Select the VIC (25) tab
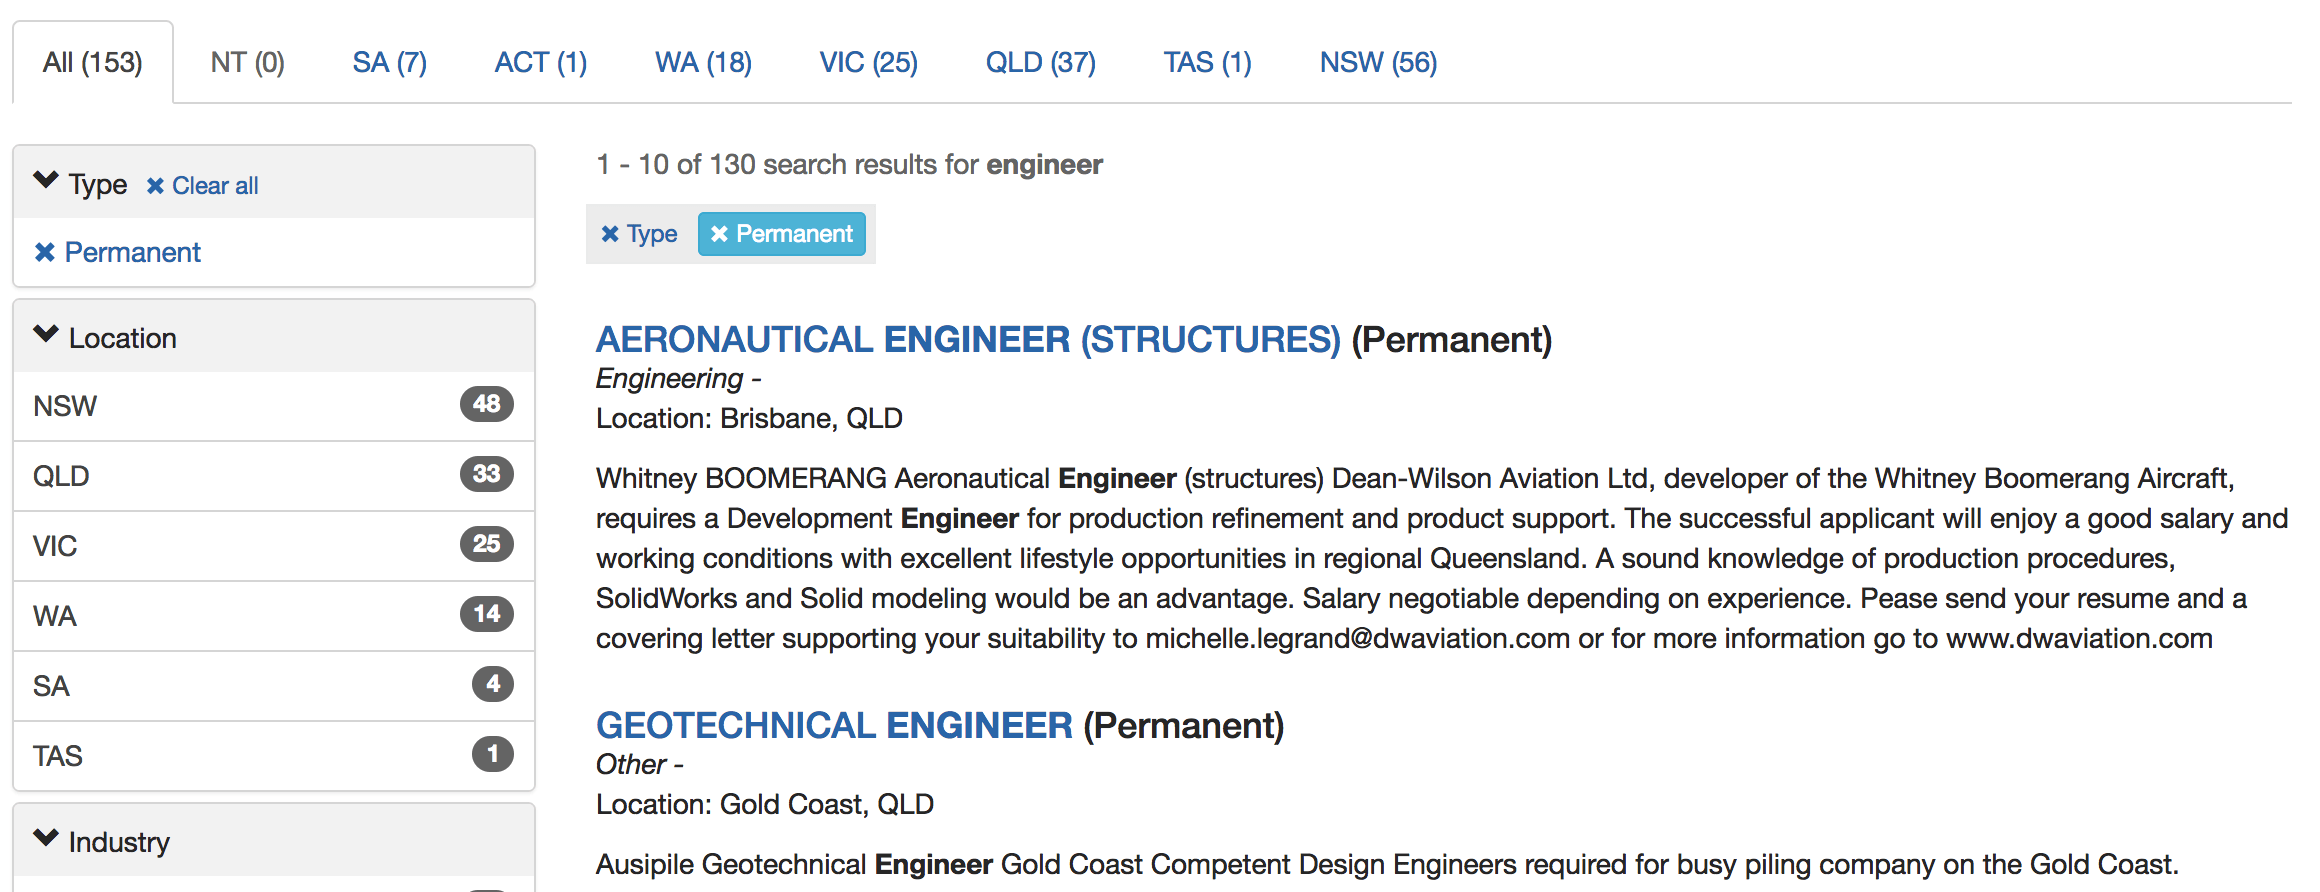The width and height of the screenshot is (2320, 892). tap(868, 63)
